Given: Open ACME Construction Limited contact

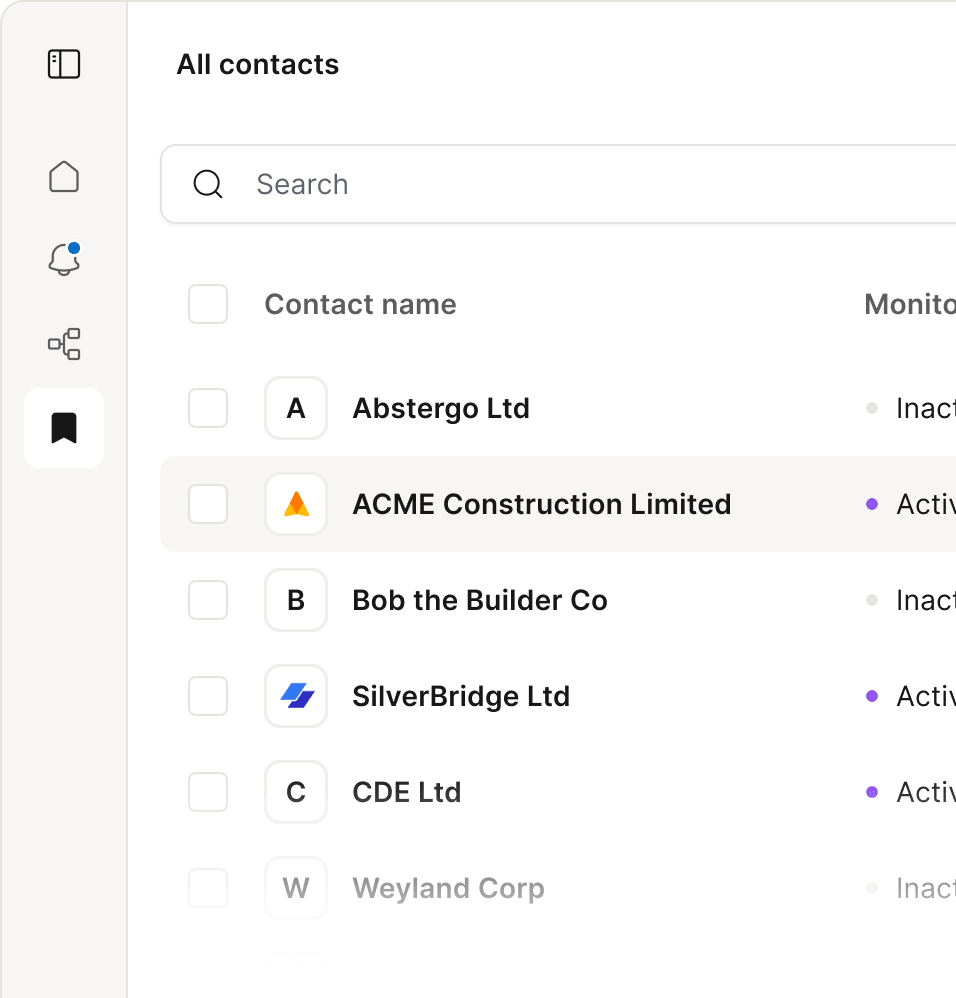Looking at the screenshot, I should click(541, 504).
